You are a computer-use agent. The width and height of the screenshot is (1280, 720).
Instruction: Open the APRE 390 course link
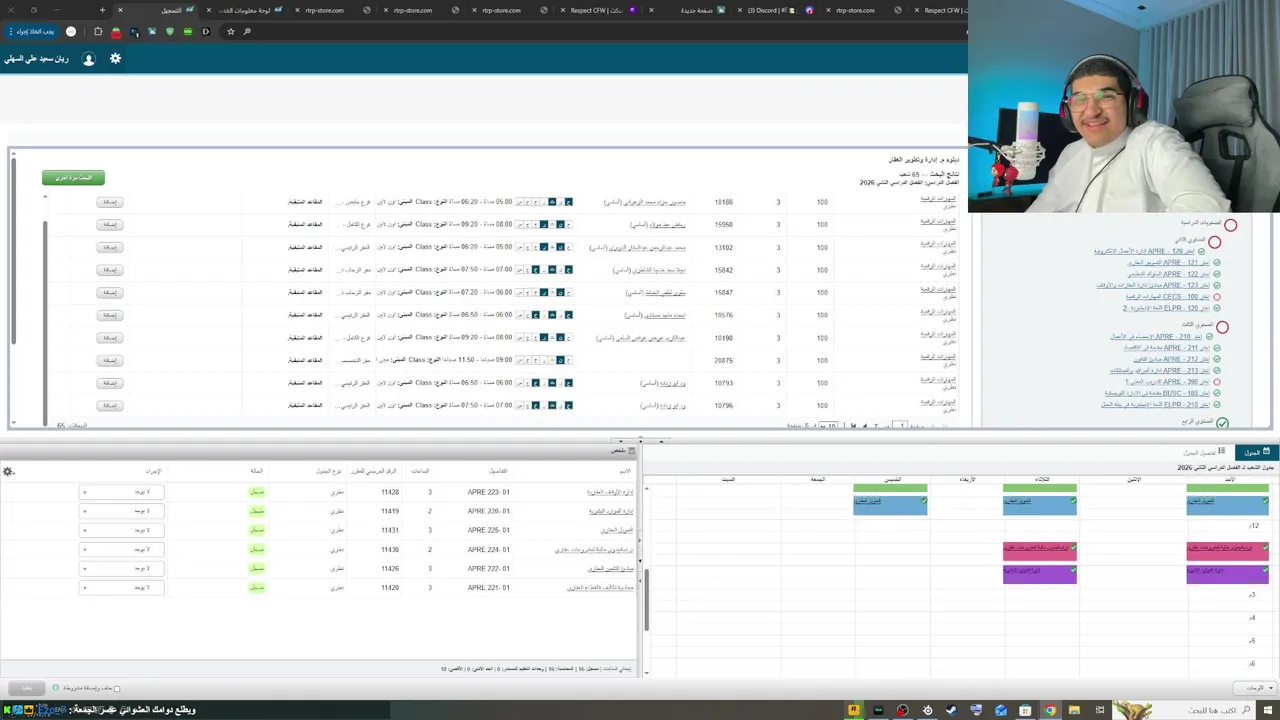coord(1166,382)
